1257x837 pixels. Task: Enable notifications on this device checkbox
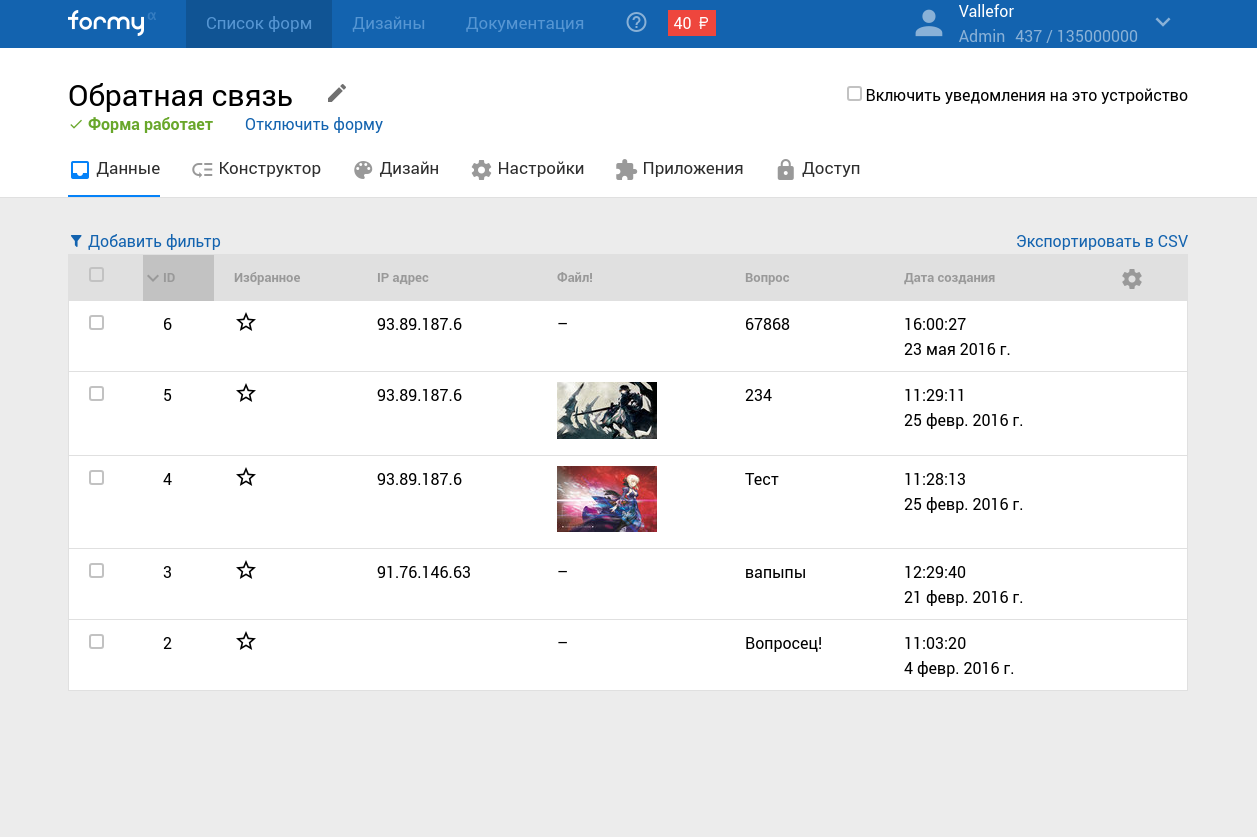tap(854, 94)
